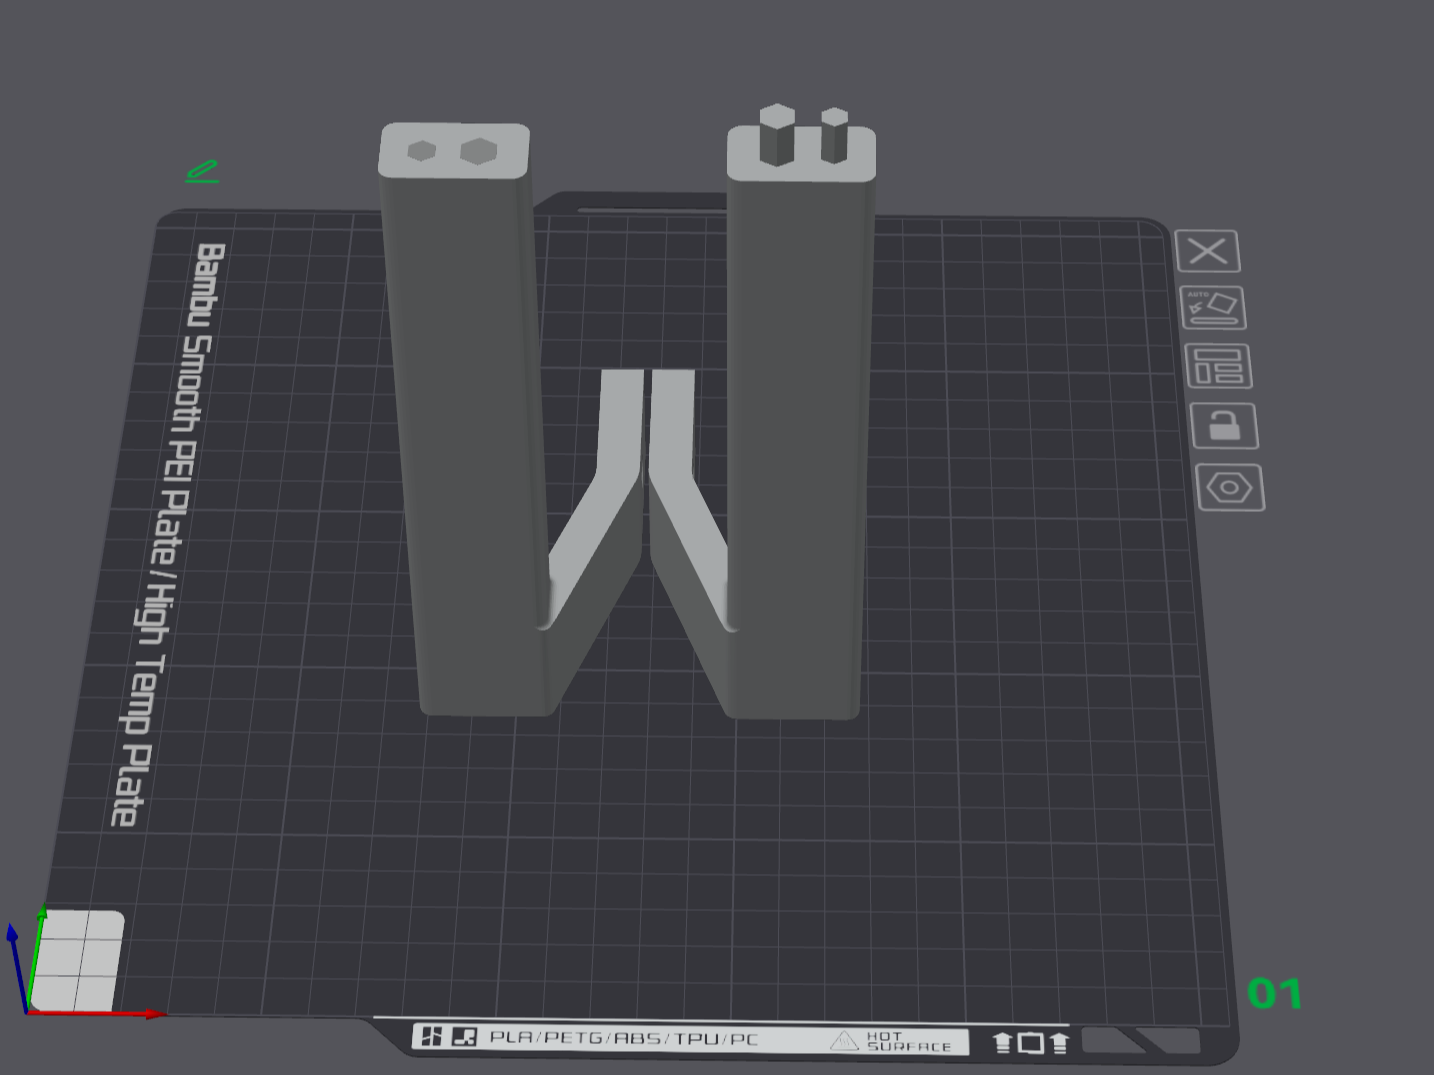Open plate settings via hexagon icon

[x=1230, y=488]
